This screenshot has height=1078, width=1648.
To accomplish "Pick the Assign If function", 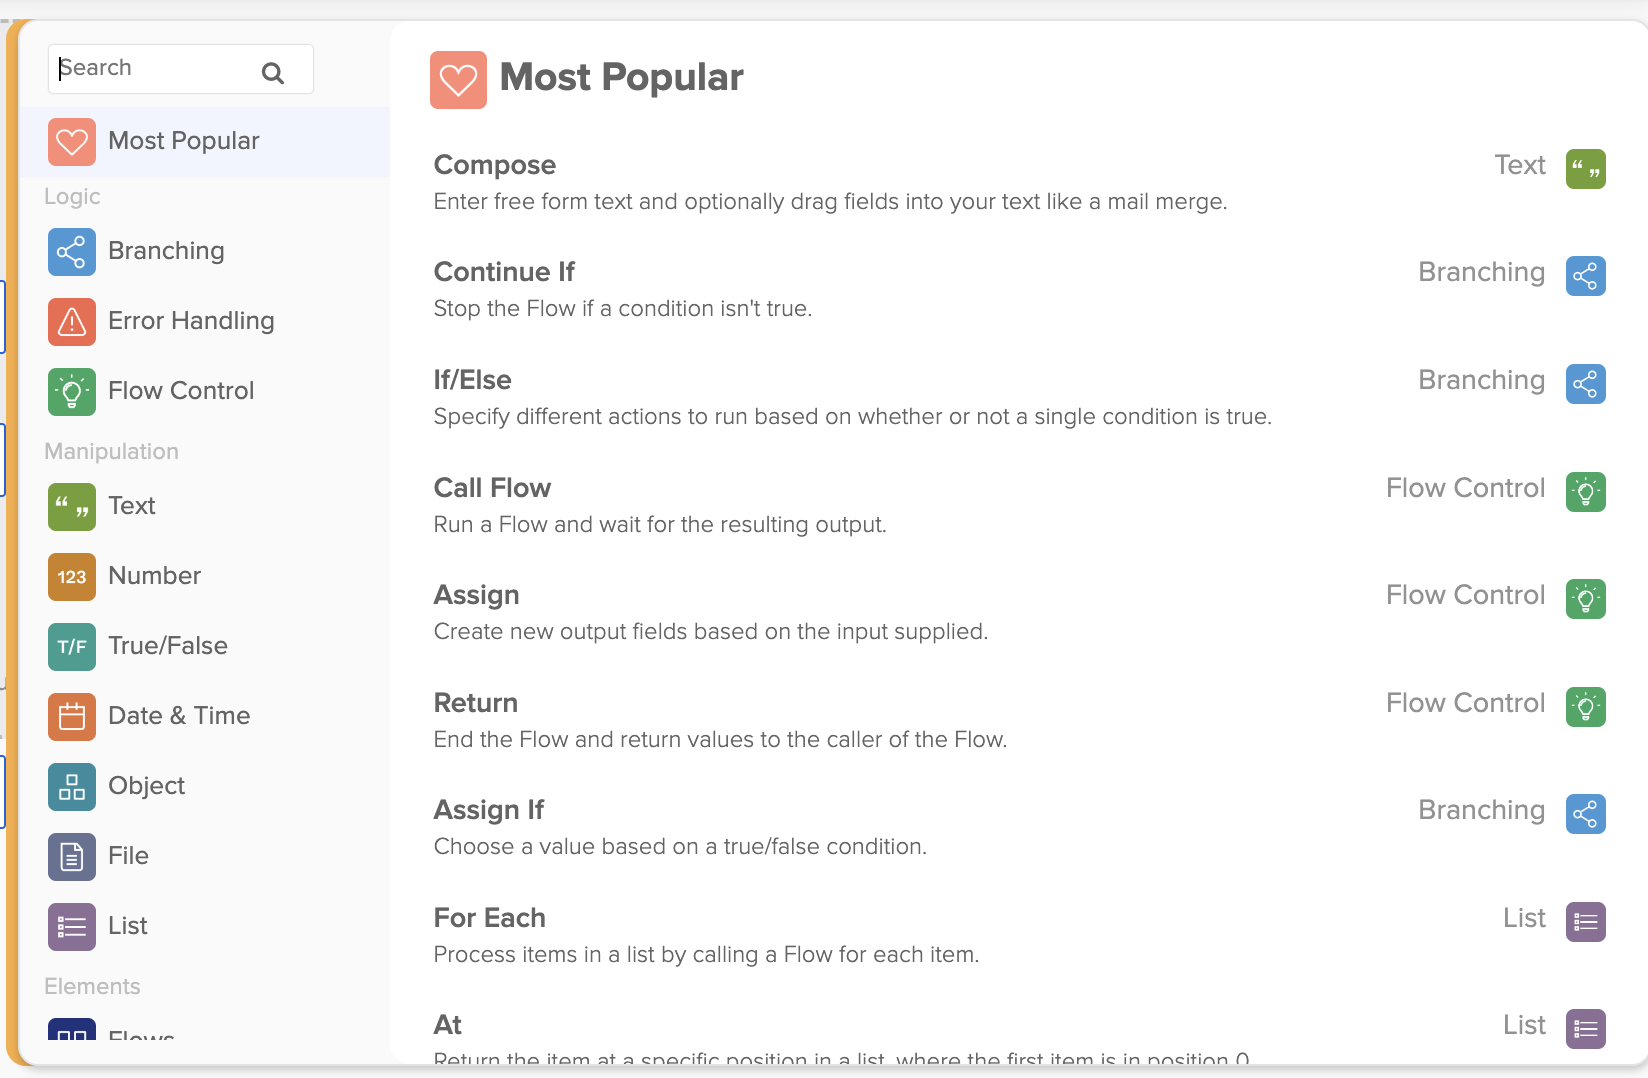I will click(x=489, y=810).
